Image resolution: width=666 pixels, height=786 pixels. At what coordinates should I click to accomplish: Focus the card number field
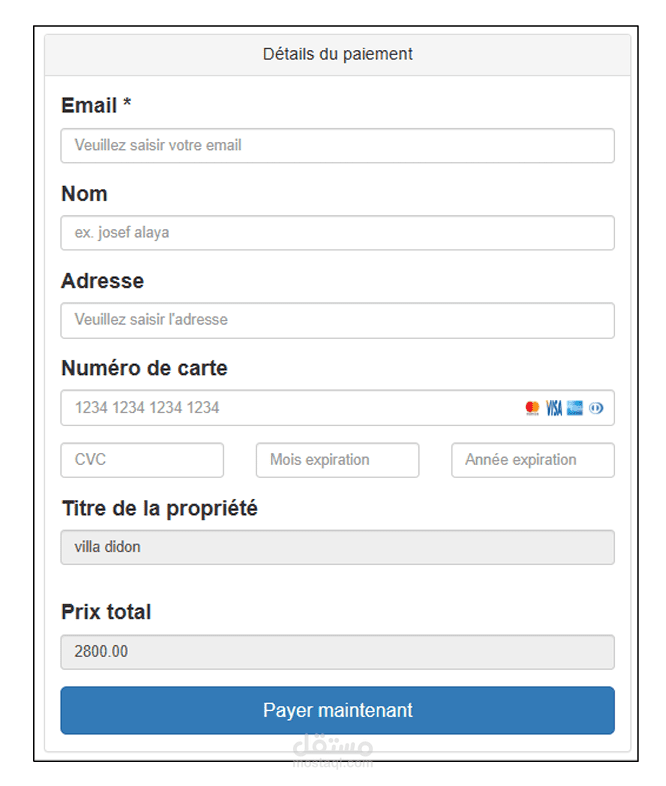290,408
